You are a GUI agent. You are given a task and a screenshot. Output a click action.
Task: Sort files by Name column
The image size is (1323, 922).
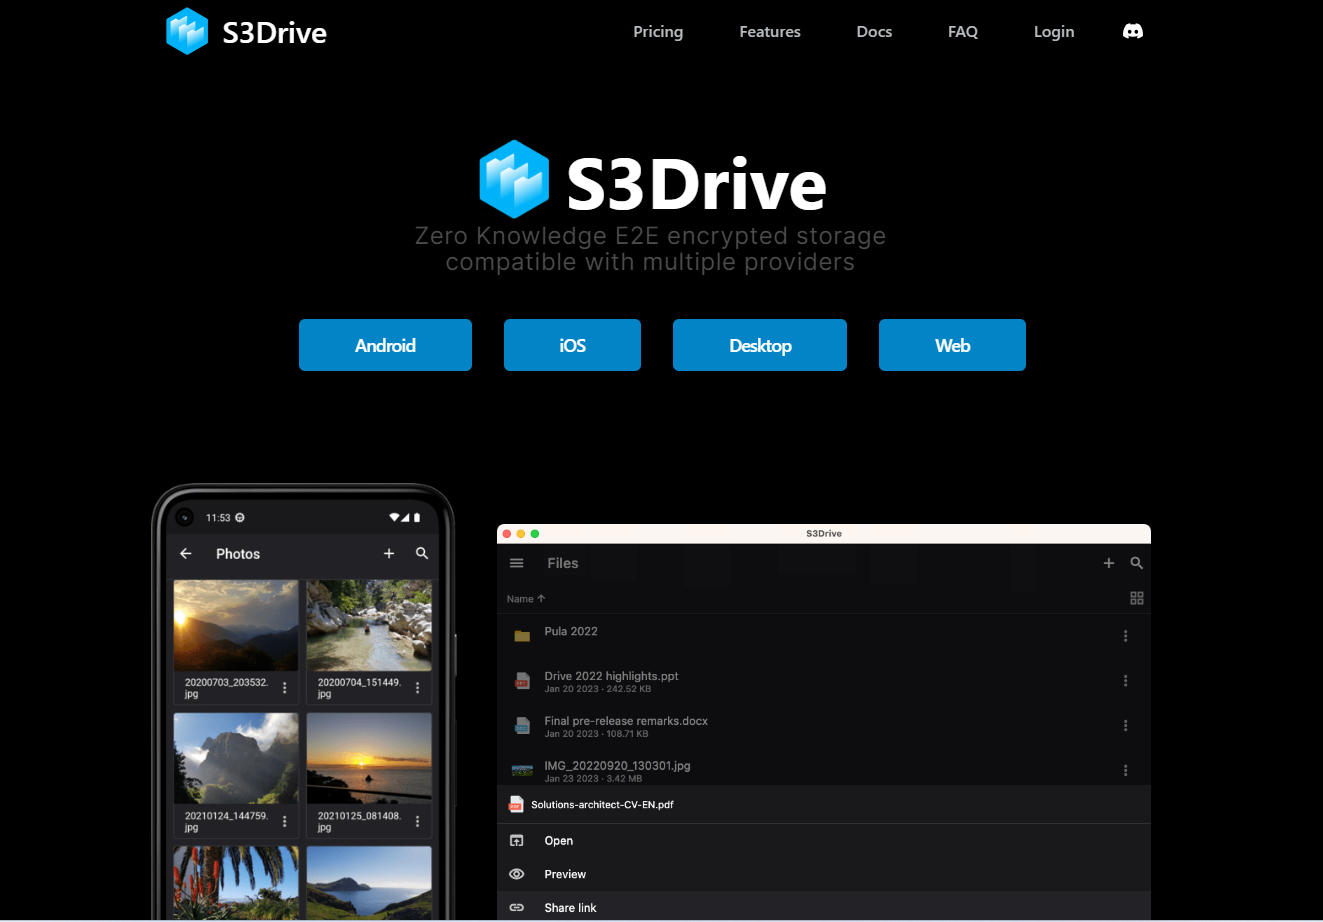pos(526,599)
